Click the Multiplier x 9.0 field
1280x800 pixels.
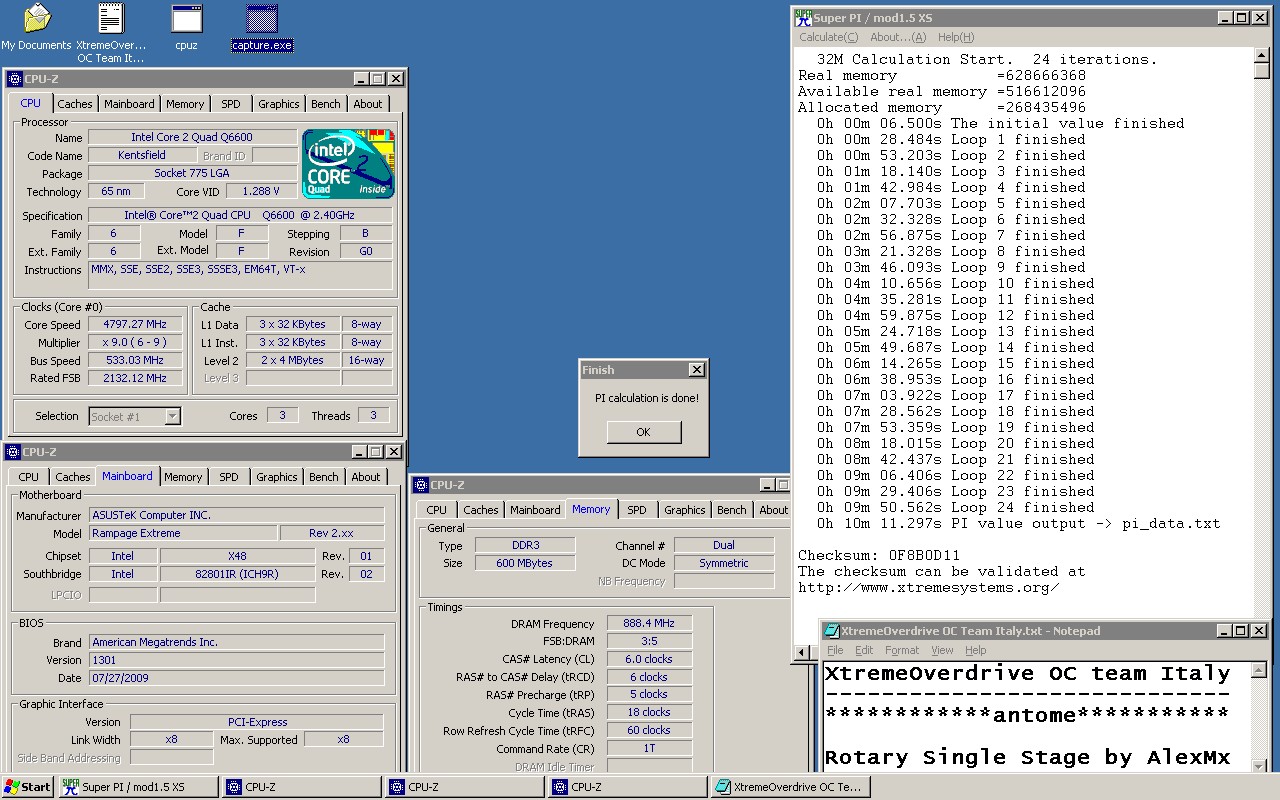coord(135,343)
